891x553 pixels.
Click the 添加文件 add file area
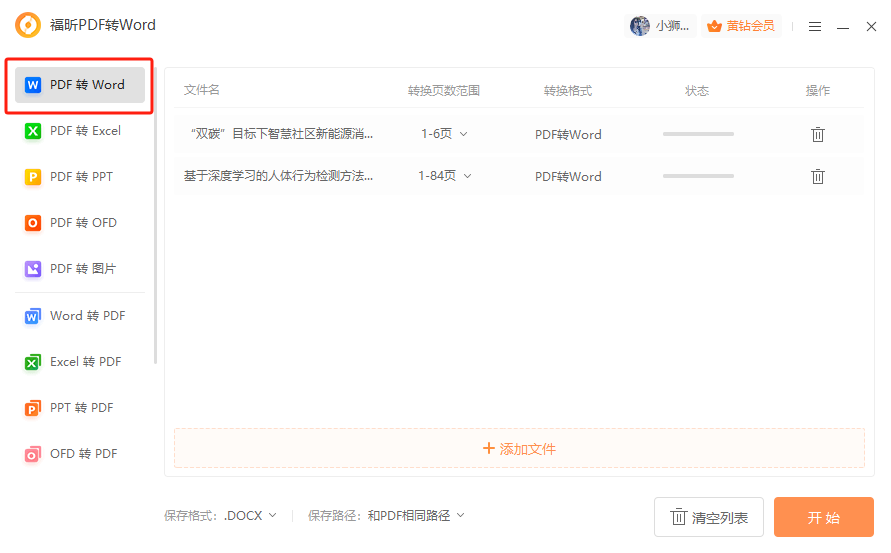[519, 448]
